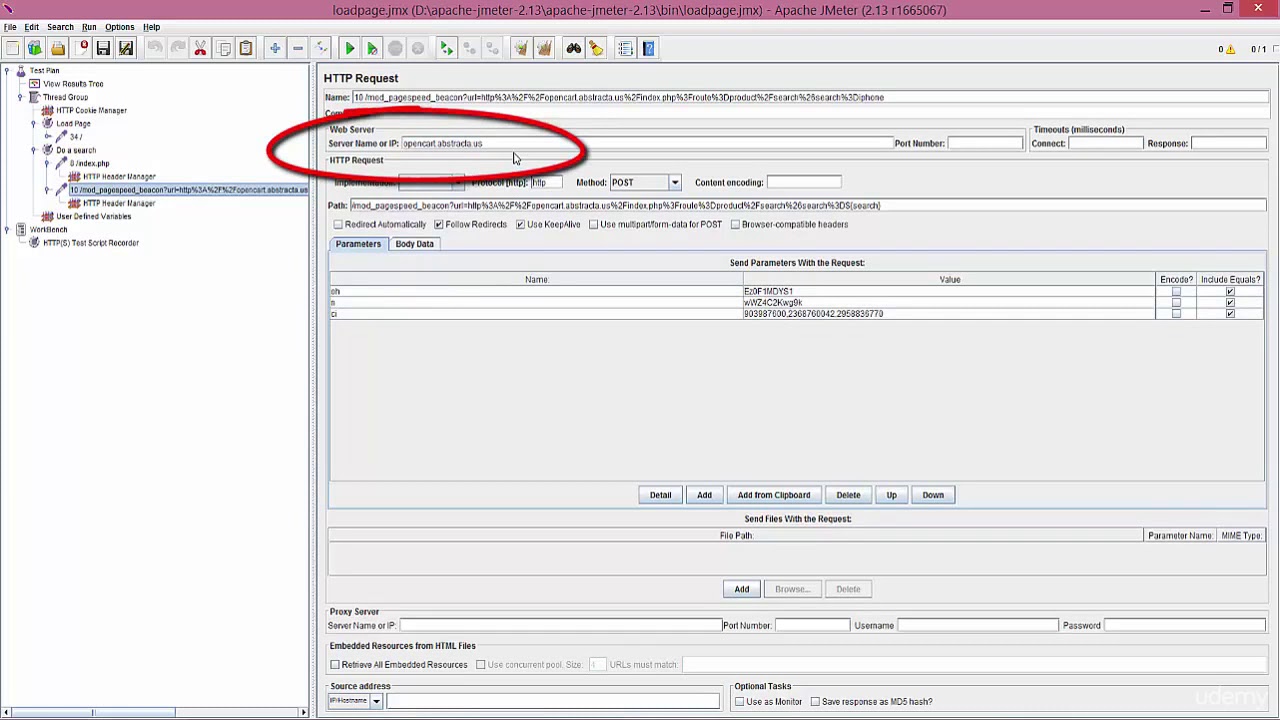Click the Open file folder icon

(x=58, y=48)
